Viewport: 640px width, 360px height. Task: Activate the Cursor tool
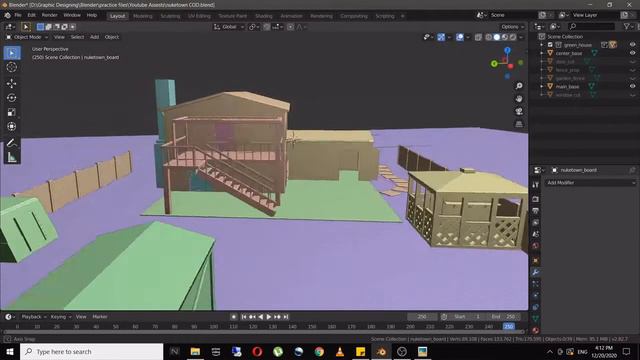tap(12, 67)
